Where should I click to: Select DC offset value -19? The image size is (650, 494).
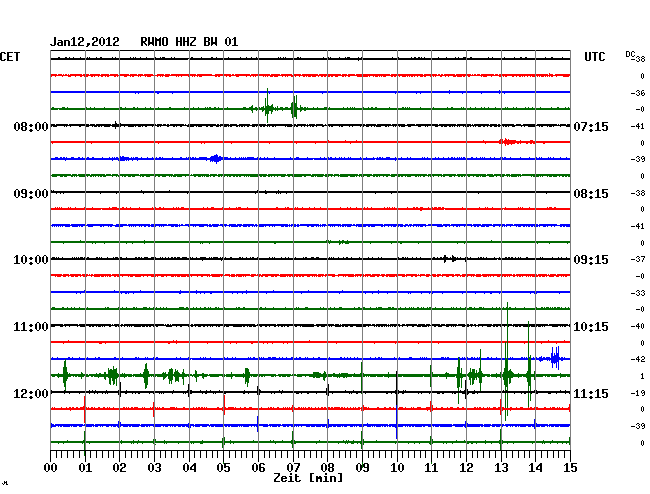(638, 393)
